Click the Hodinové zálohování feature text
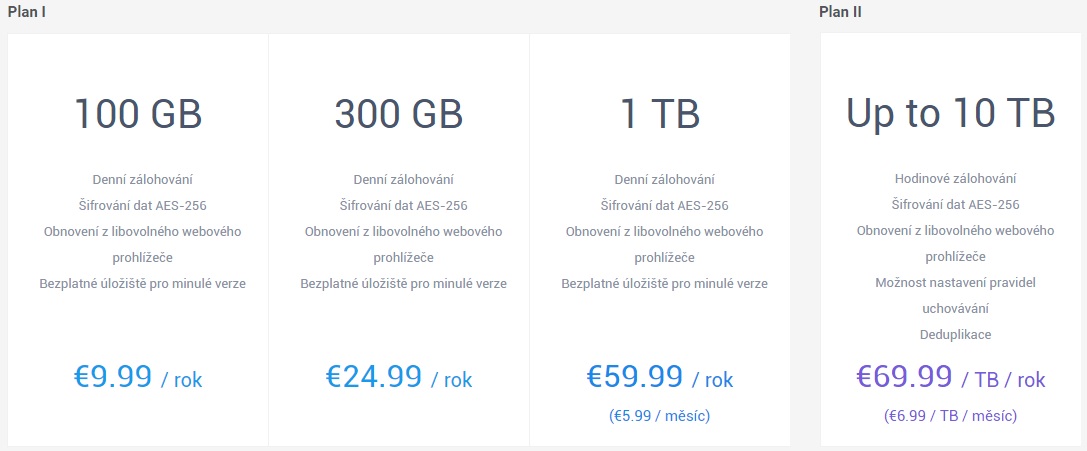The image size is (1087, 451). (955, 179)
